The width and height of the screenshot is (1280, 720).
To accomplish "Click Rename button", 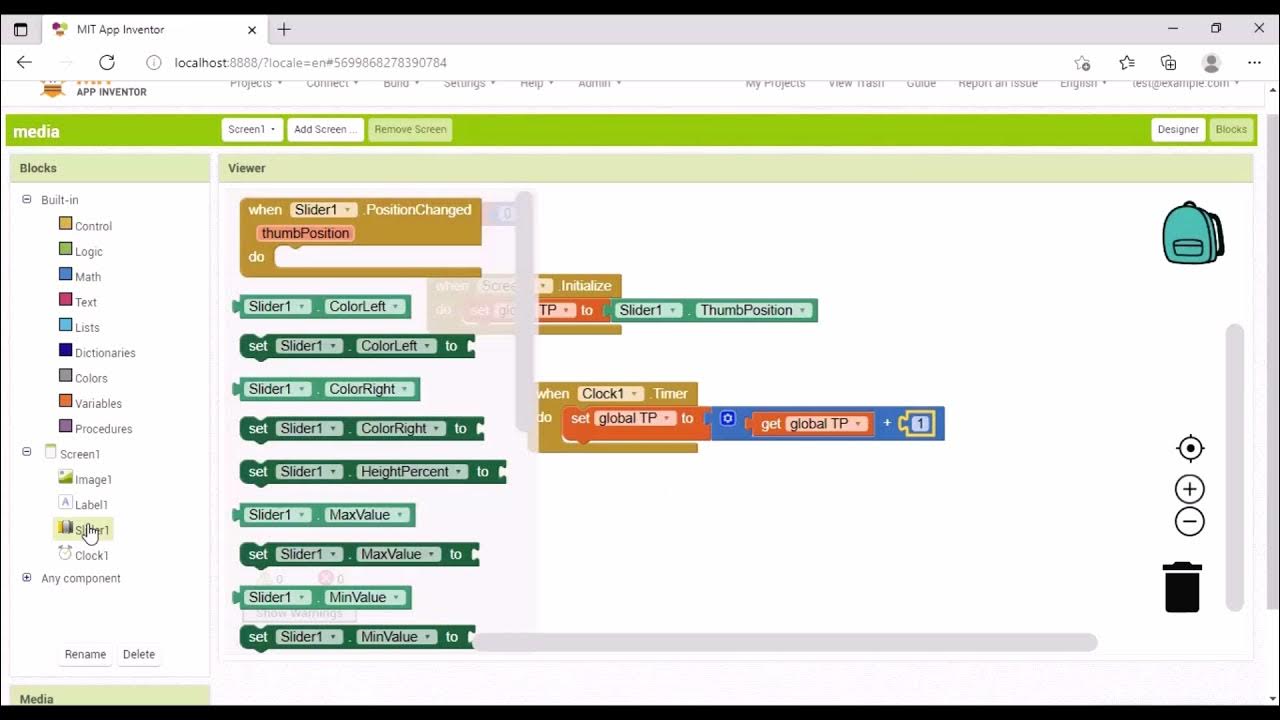I will (x=85, y=654).
